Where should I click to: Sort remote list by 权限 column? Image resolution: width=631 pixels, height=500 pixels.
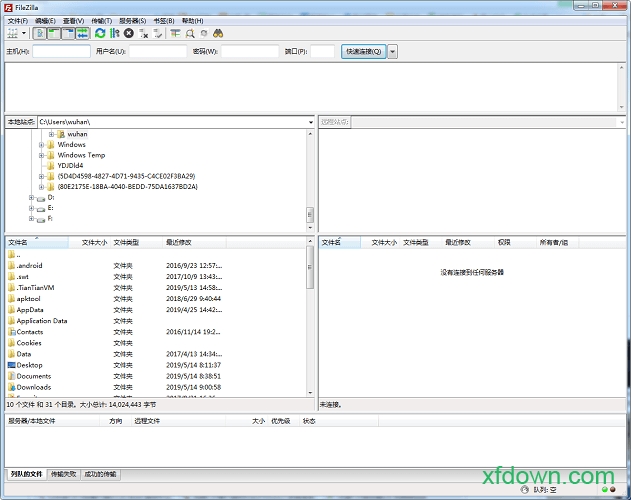[x=514, y=242]
